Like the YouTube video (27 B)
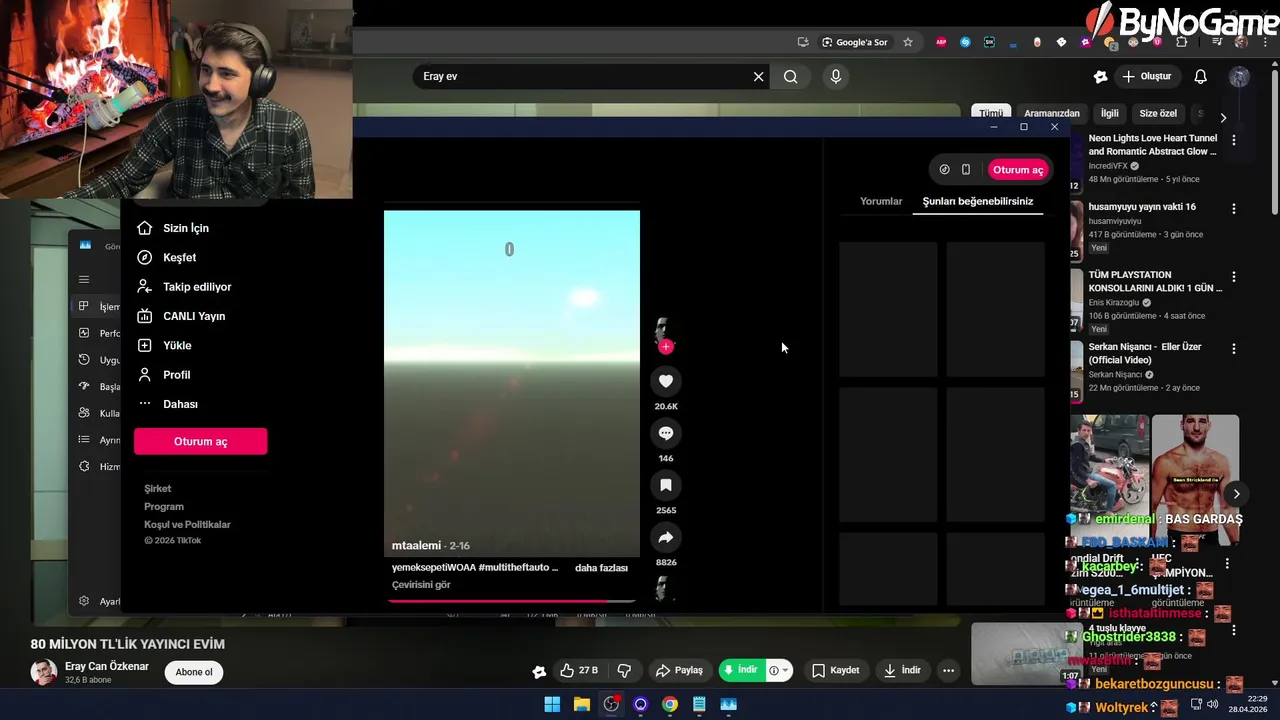 point(579,670)
